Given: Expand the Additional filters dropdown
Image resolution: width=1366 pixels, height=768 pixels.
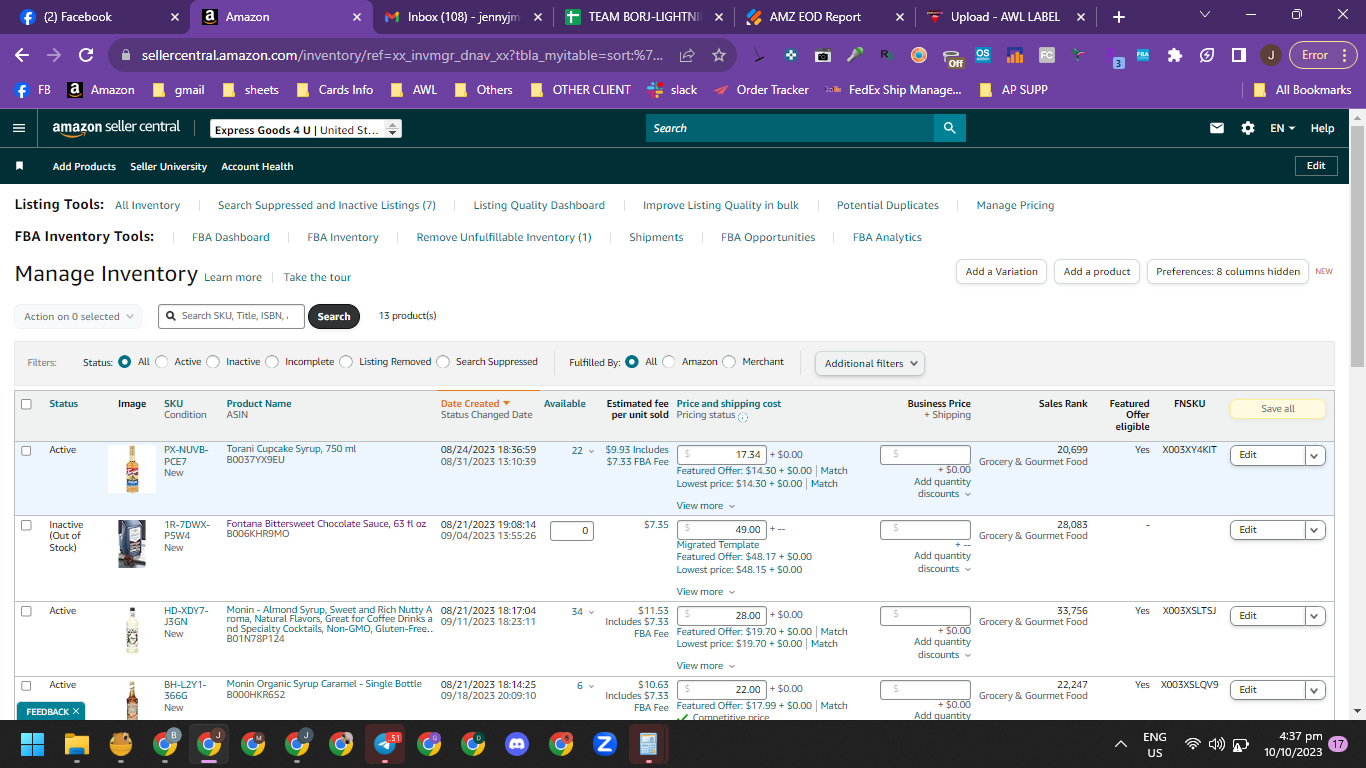Looking at the screenshot, I should coord(869,364).
